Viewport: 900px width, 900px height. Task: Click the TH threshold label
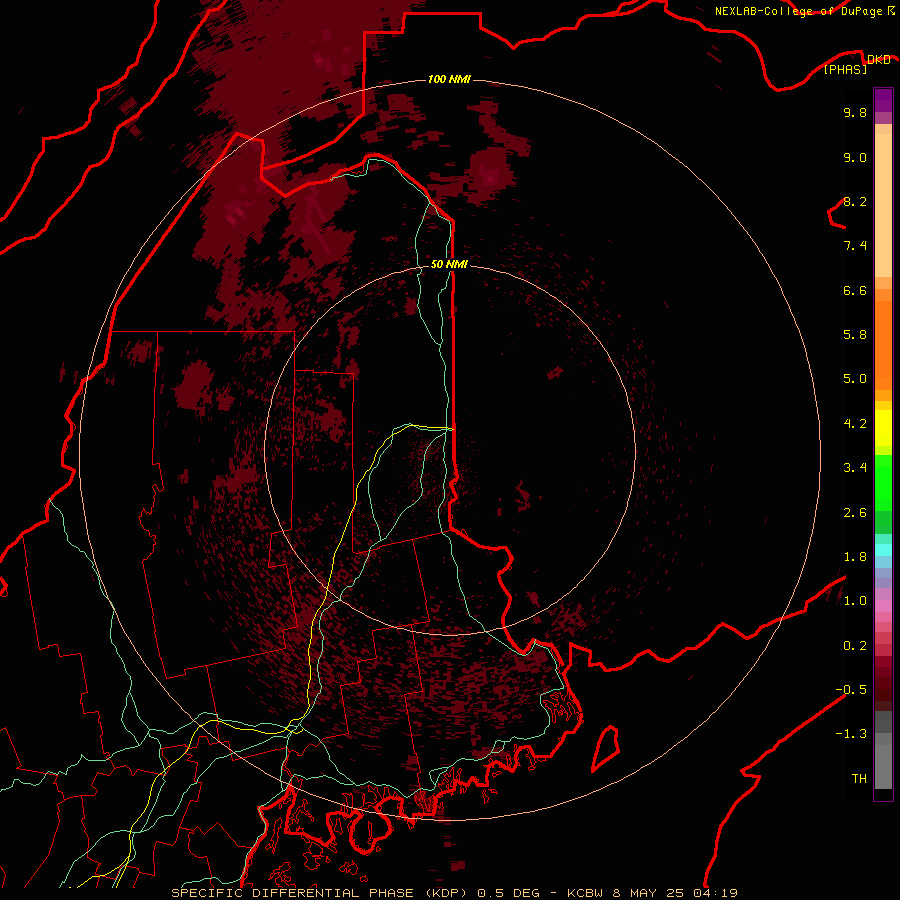pyautogui.click(x=859, y=779)
